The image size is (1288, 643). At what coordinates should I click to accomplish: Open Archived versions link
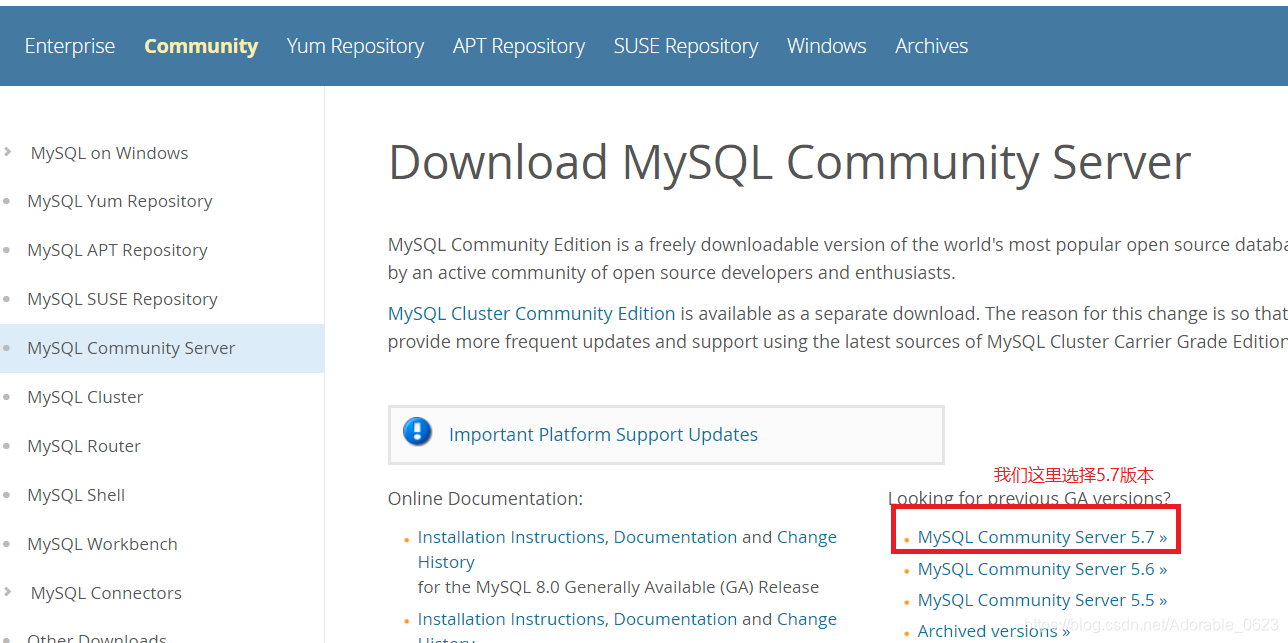[x=994, y=631]
